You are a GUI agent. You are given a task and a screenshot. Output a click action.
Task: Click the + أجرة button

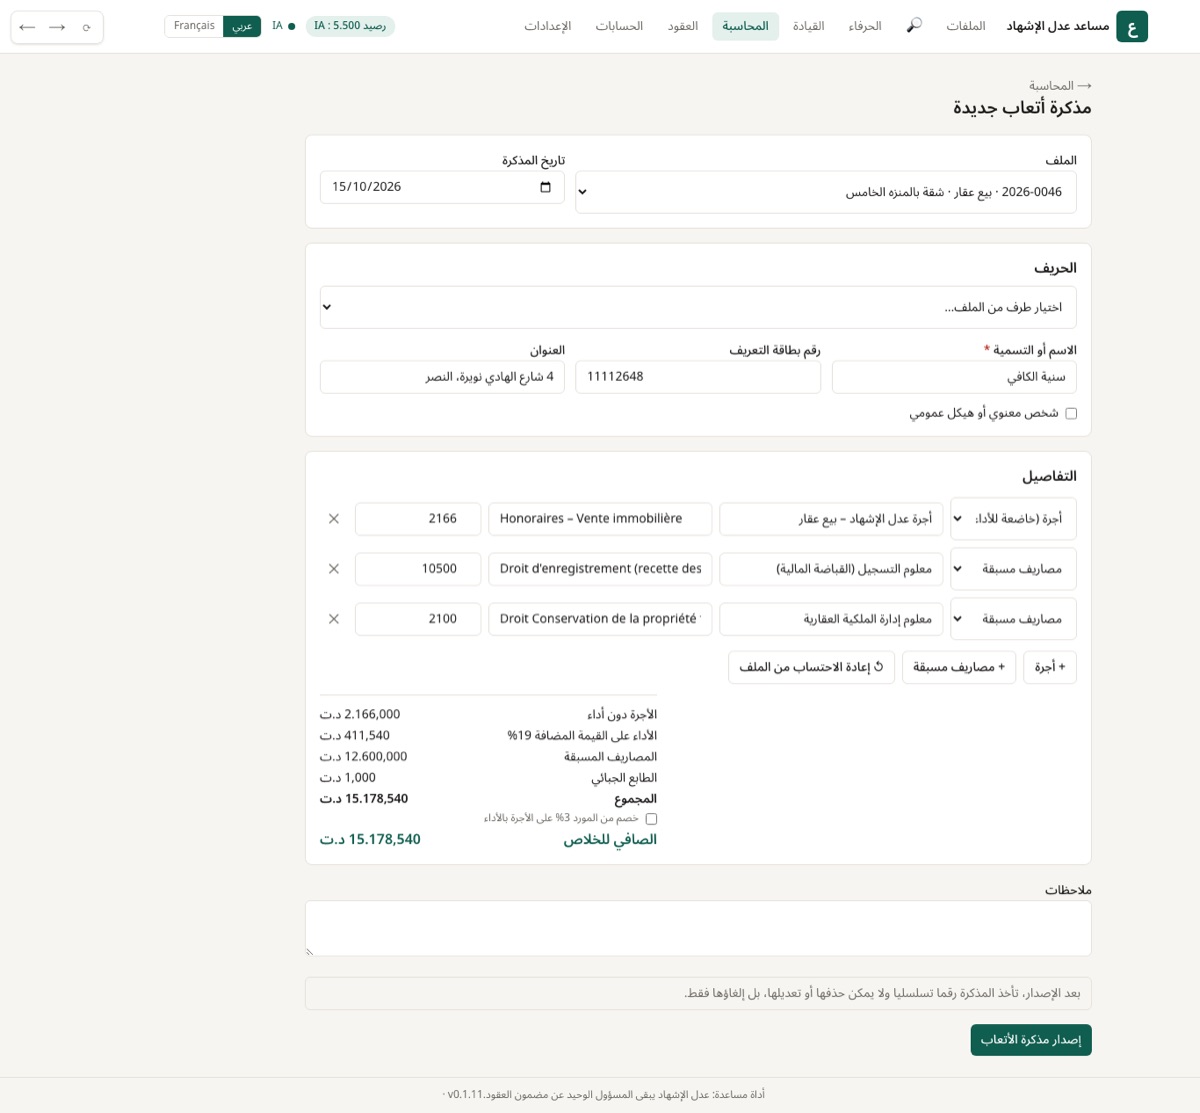pos(1050,667)
